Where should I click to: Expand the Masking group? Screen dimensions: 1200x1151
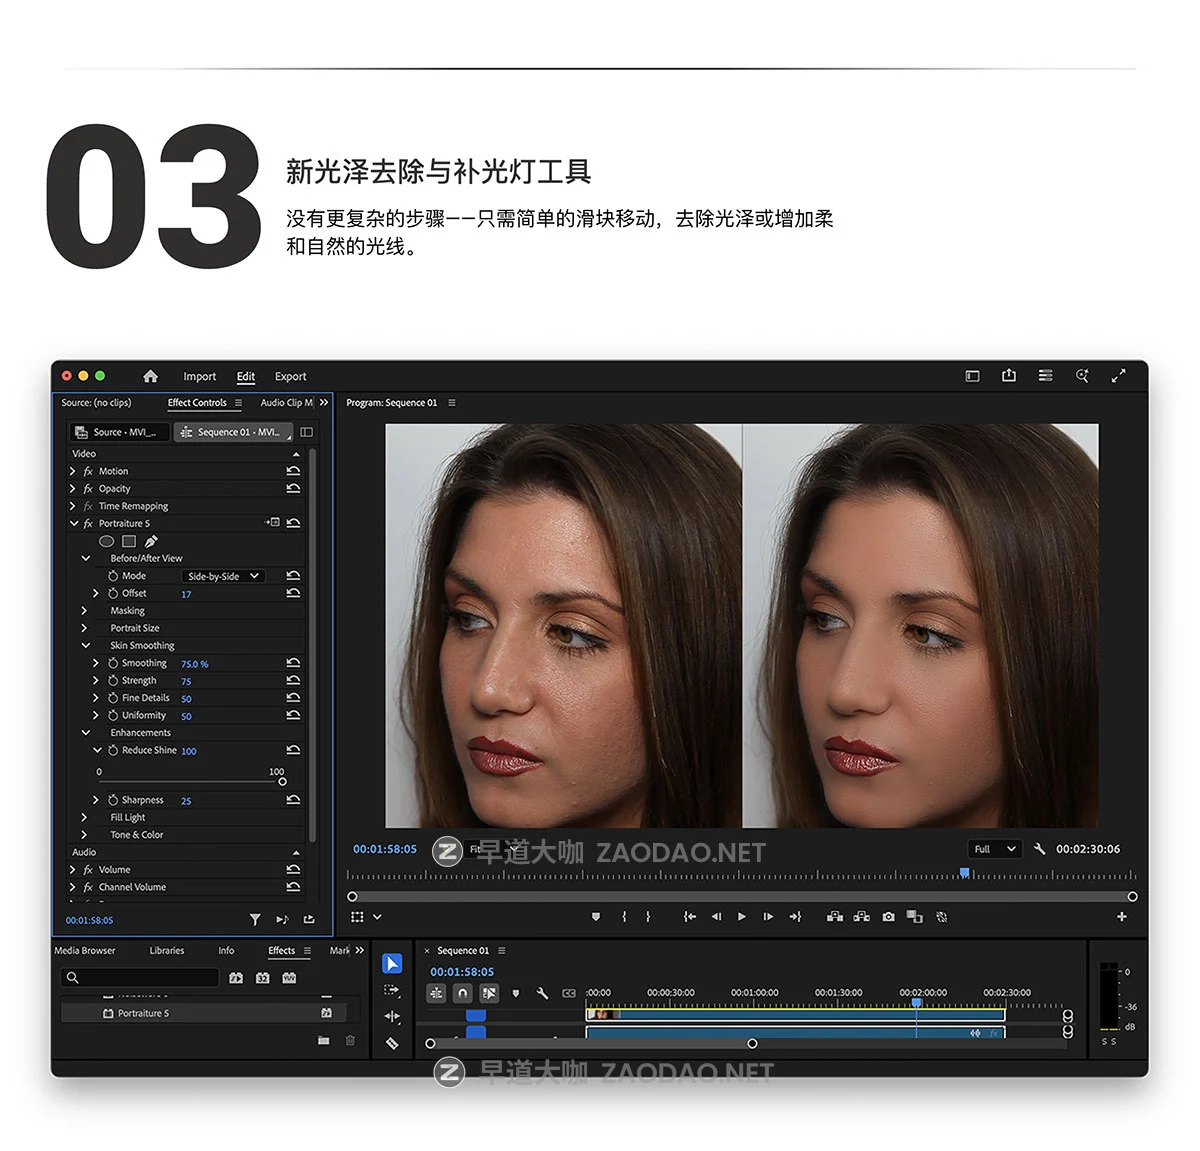[84, 611]
